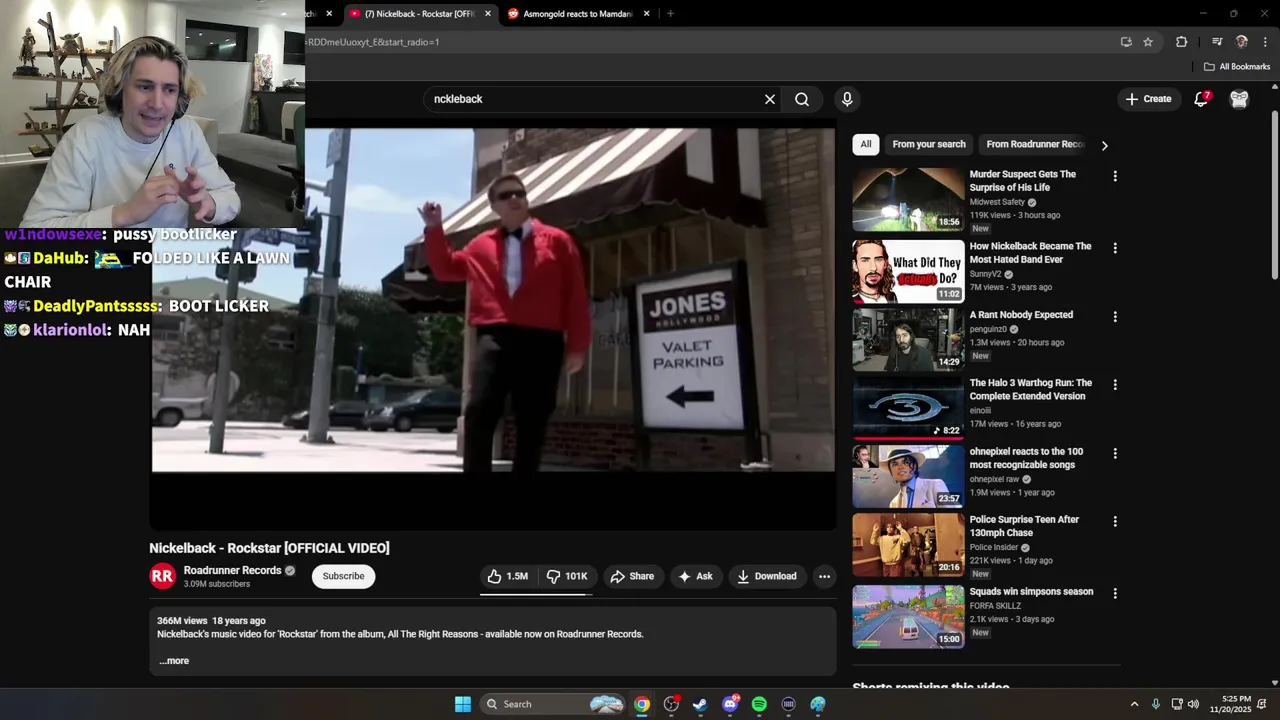Open options for A Rant Nobody Expected

point(1115,317)
